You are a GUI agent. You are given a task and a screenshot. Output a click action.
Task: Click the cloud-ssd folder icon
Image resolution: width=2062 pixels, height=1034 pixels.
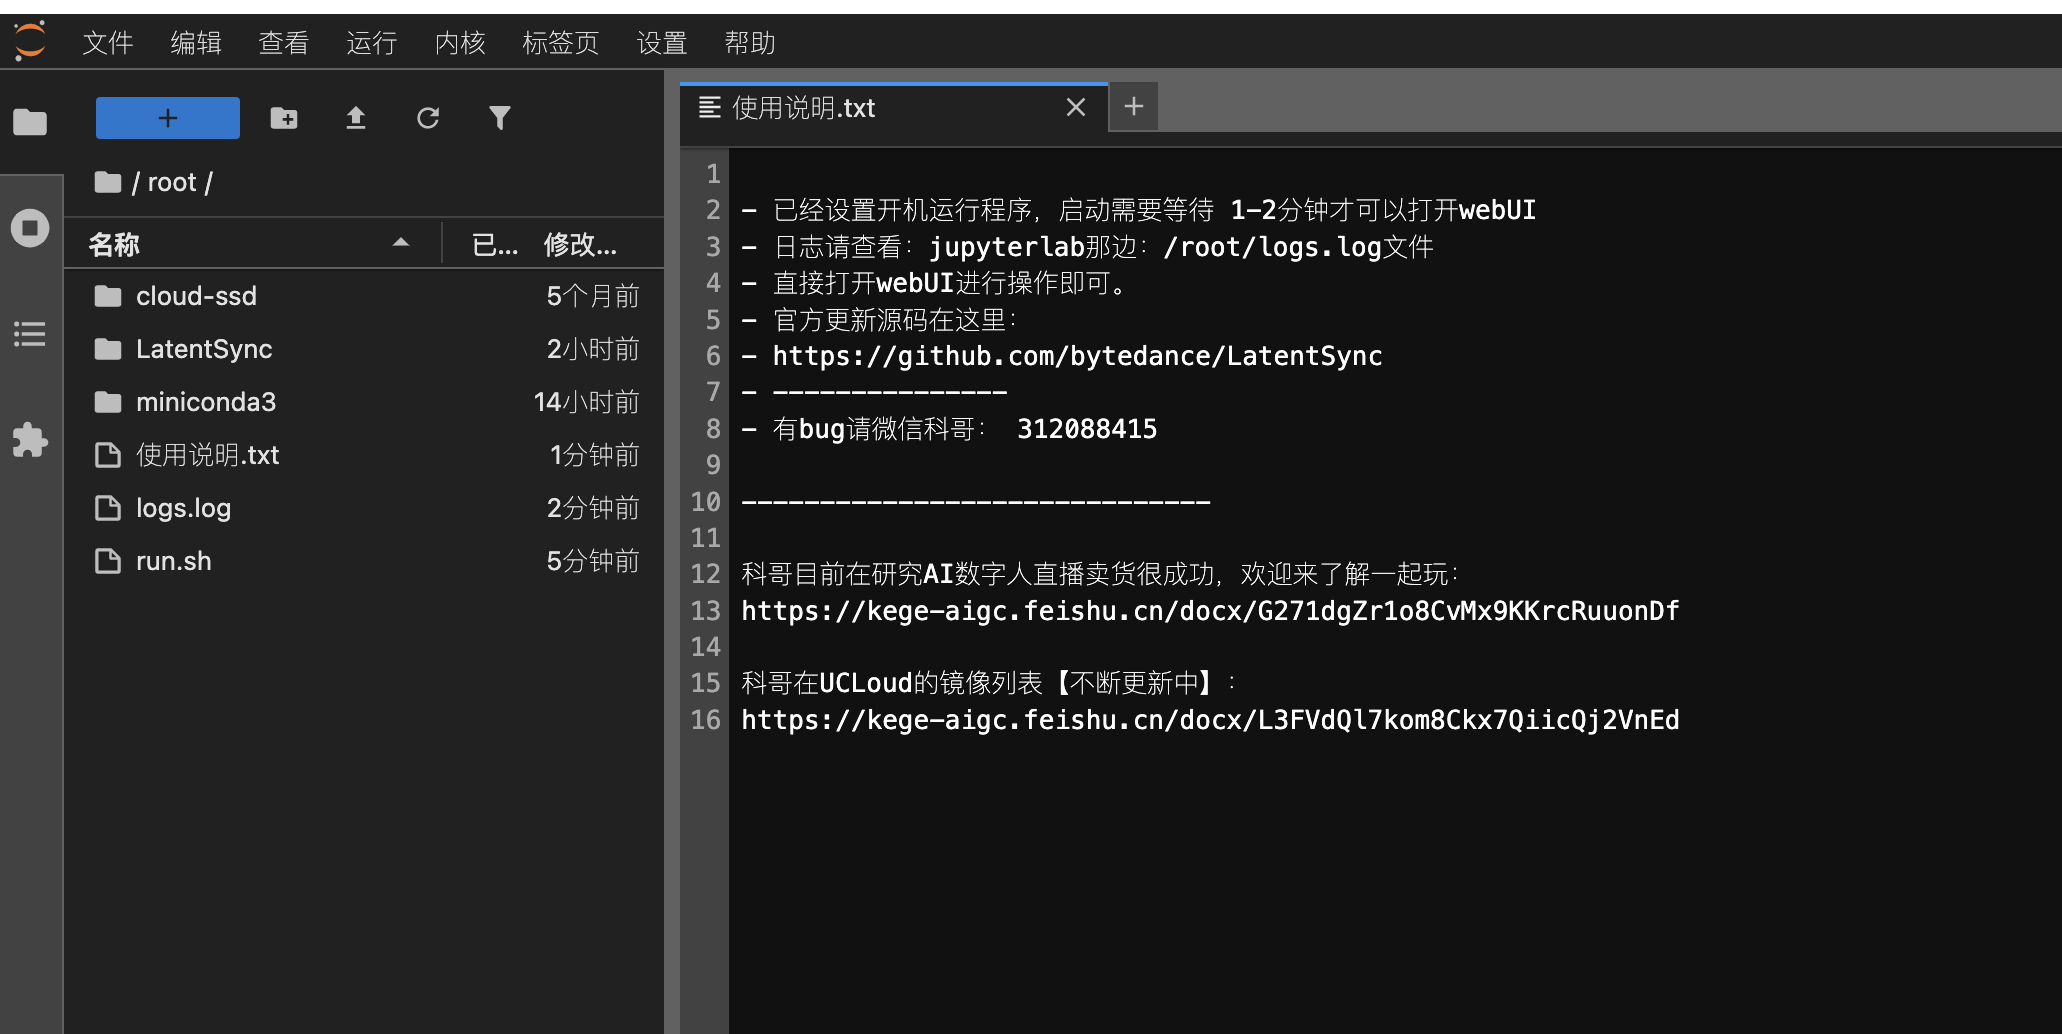coord(108,296)
